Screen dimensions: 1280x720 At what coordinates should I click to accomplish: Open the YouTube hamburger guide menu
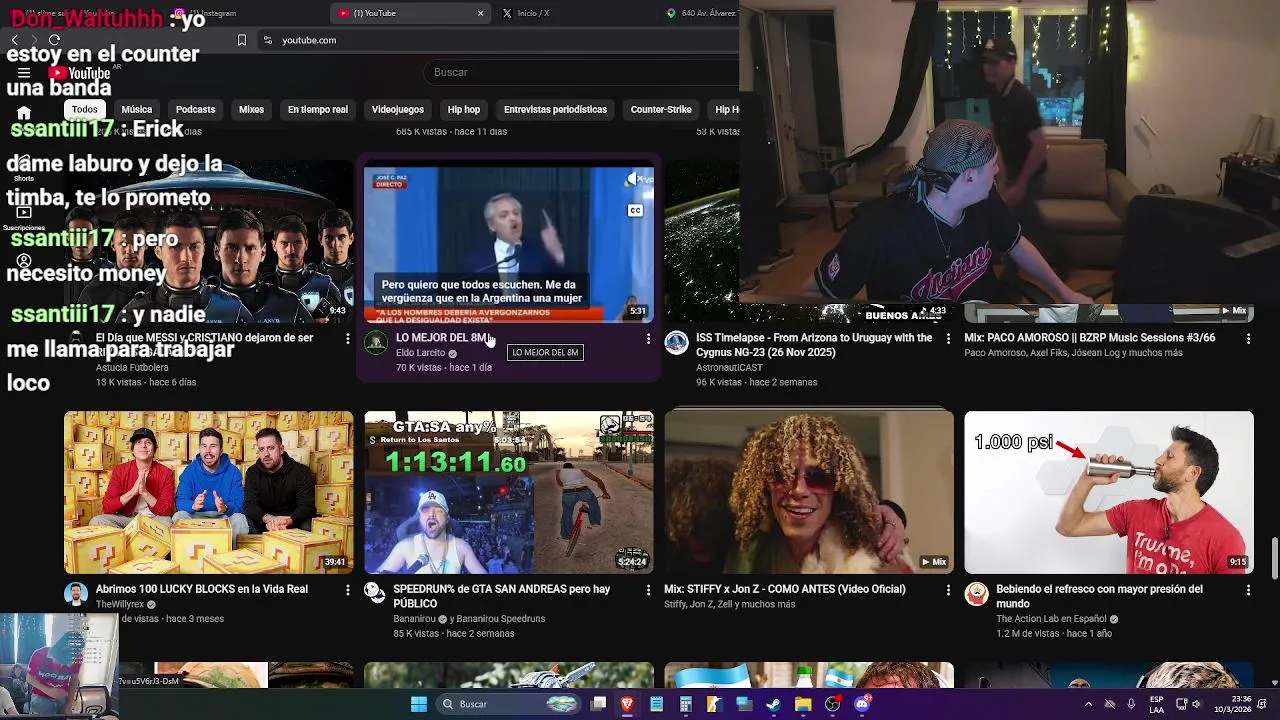tap(24, 73)
